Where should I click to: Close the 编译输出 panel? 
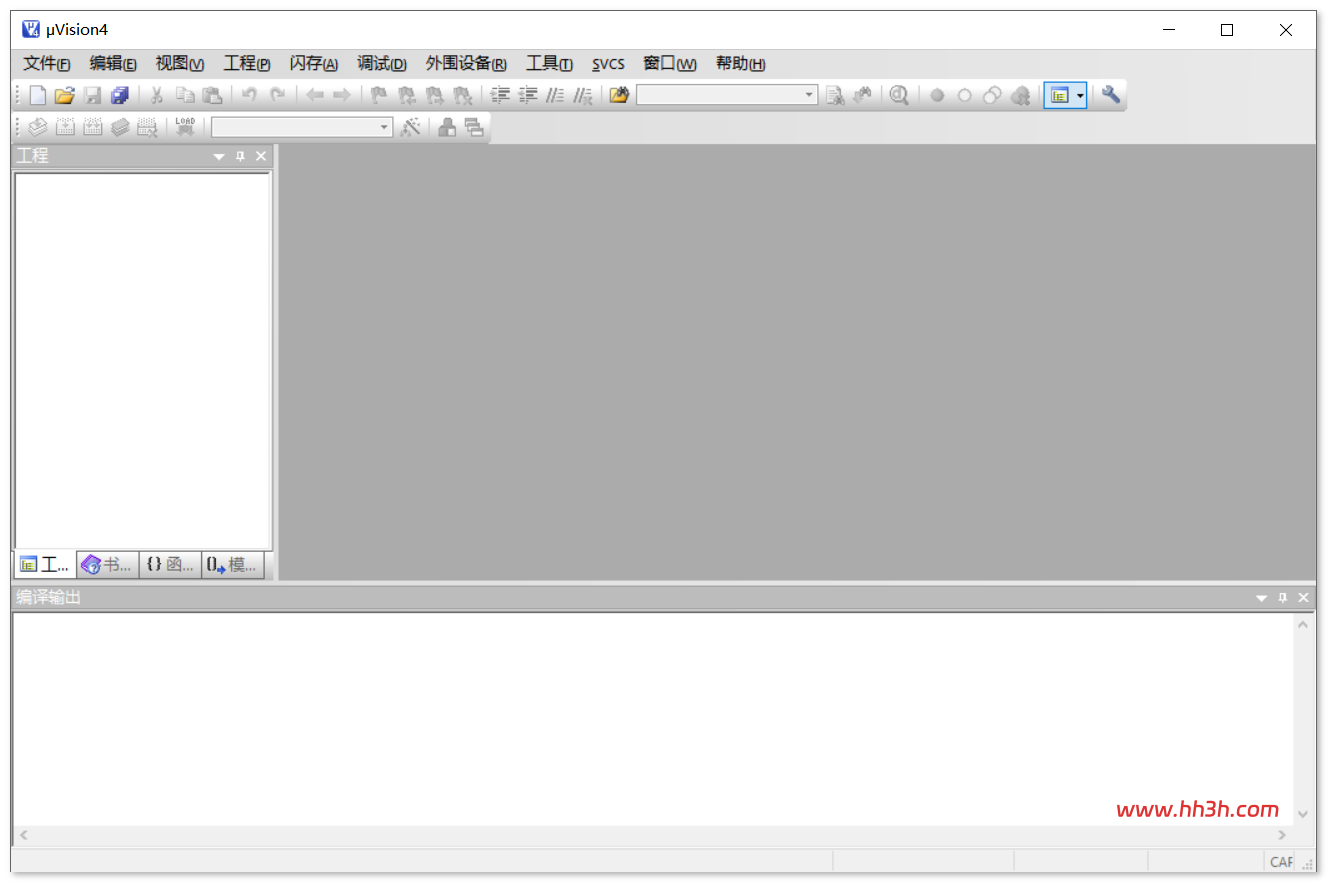pyautogui.click(x=1303, y=597)
